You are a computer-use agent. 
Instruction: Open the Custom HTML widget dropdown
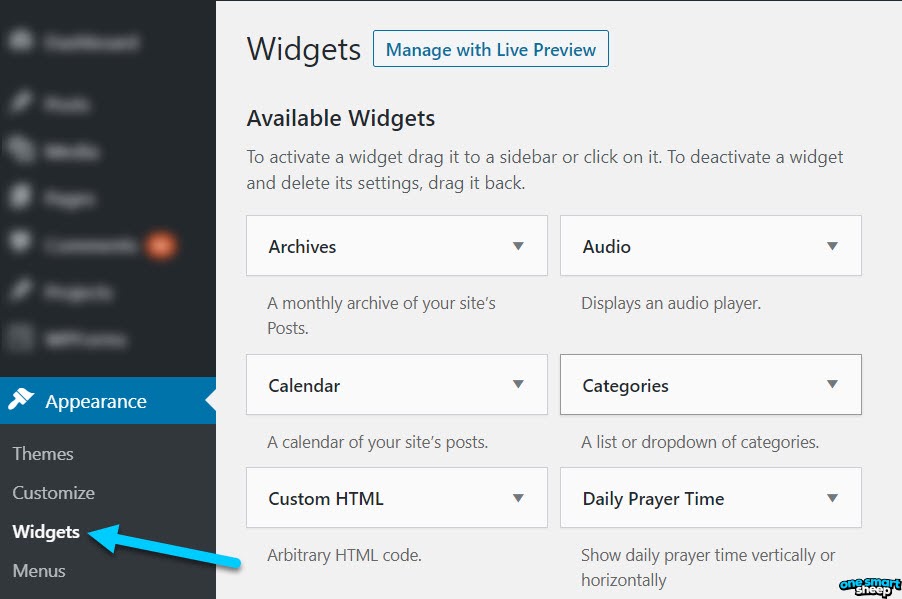(520, 497)
